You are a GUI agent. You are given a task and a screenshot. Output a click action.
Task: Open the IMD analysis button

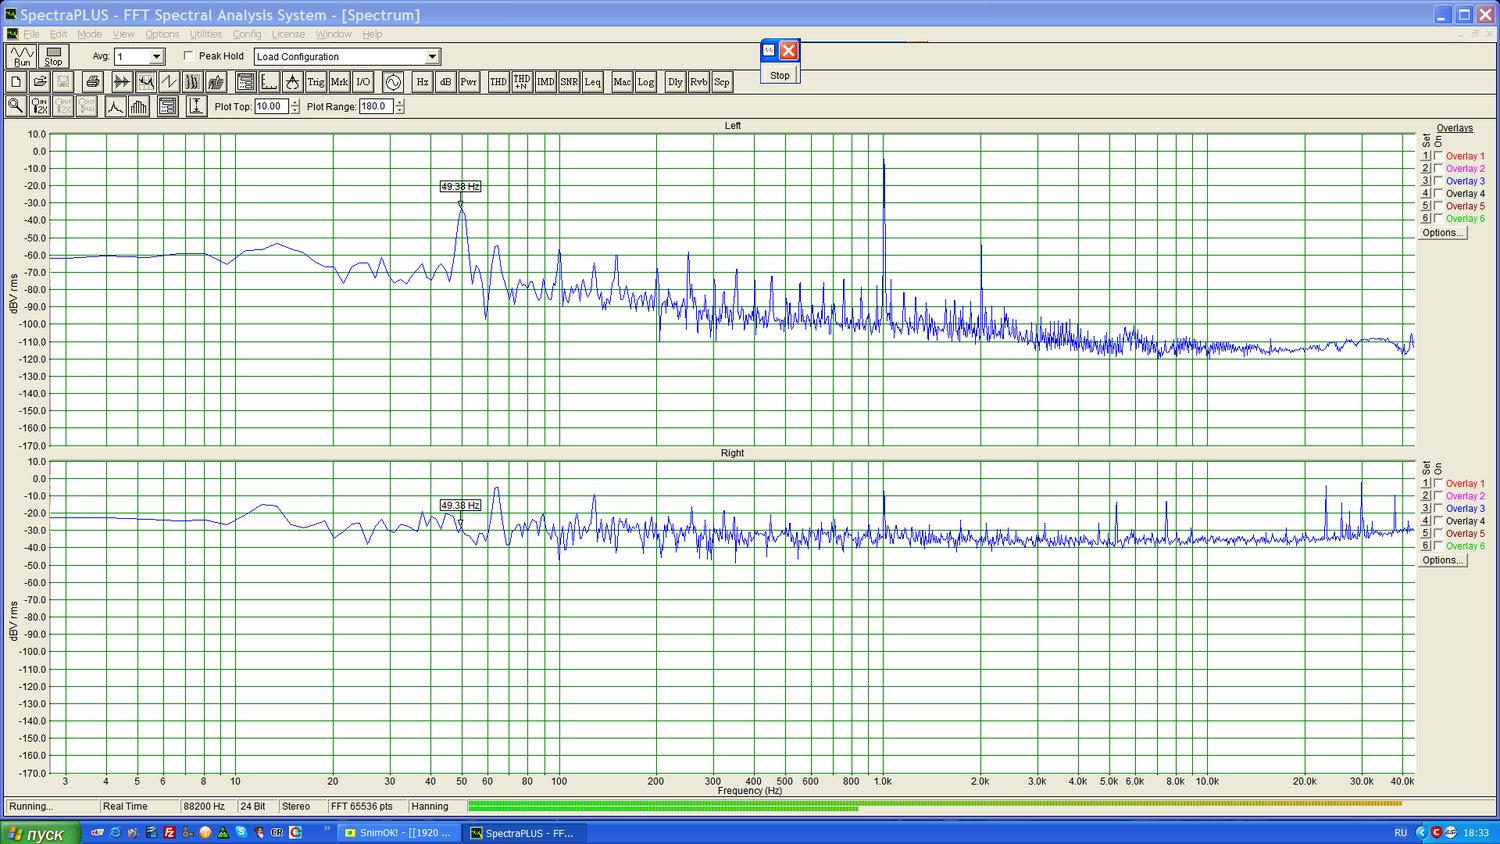[x=545, y=82]
